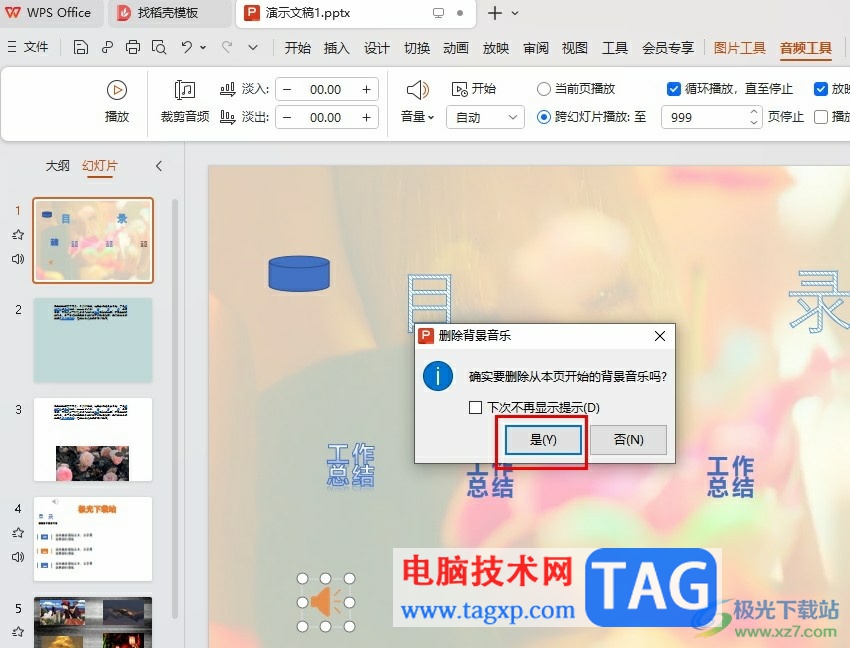Switch to the 音频工具 ribbon tab
This screenshot has height=648, width=850.
click(806, 48)
